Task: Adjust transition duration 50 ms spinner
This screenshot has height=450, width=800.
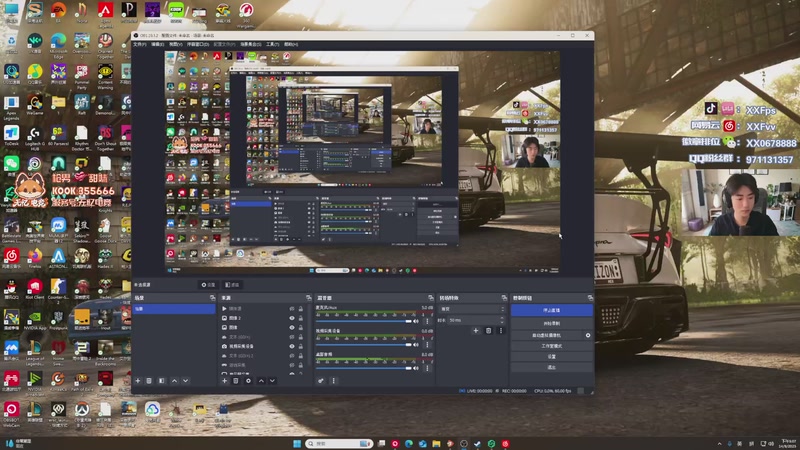Action: click(x=477, y=320)
